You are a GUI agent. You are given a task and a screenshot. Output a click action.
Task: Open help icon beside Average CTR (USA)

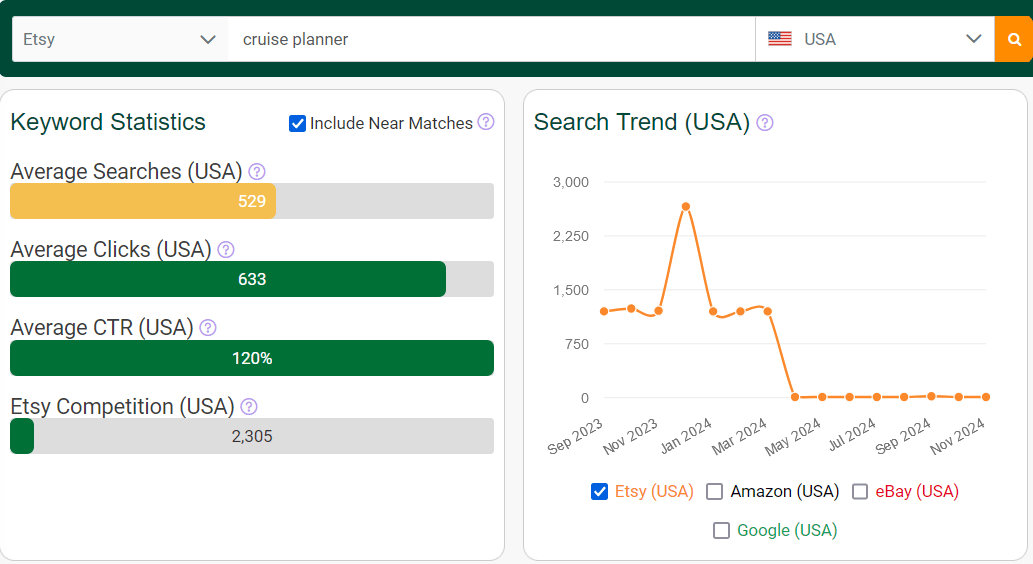point(208,328)
